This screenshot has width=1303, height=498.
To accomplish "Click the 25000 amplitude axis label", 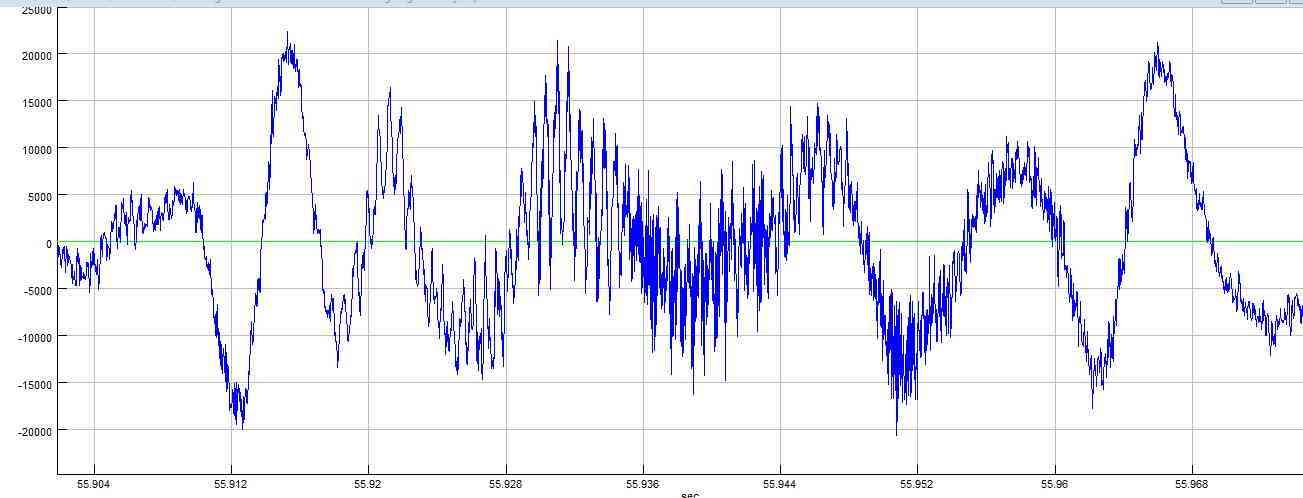I will [x=36, y=9].
